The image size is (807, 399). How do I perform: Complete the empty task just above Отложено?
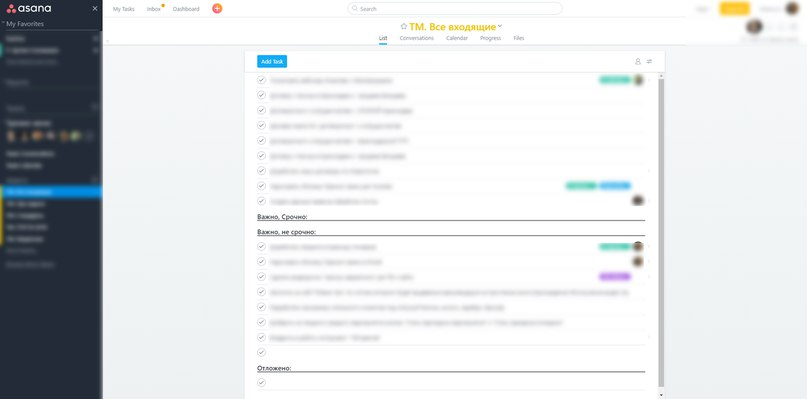(261, 352)
